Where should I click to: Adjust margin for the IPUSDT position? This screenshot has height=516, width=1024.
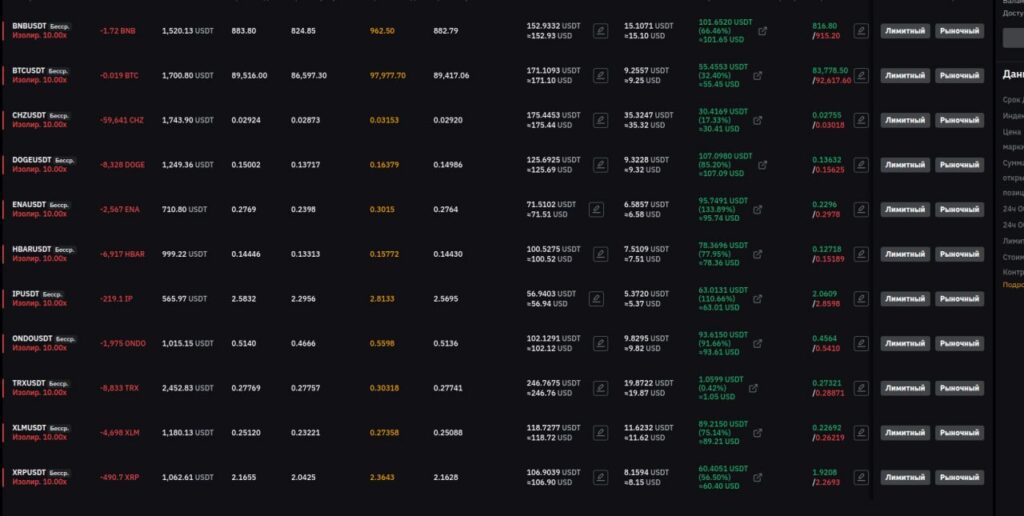click(x=596, y=298)
